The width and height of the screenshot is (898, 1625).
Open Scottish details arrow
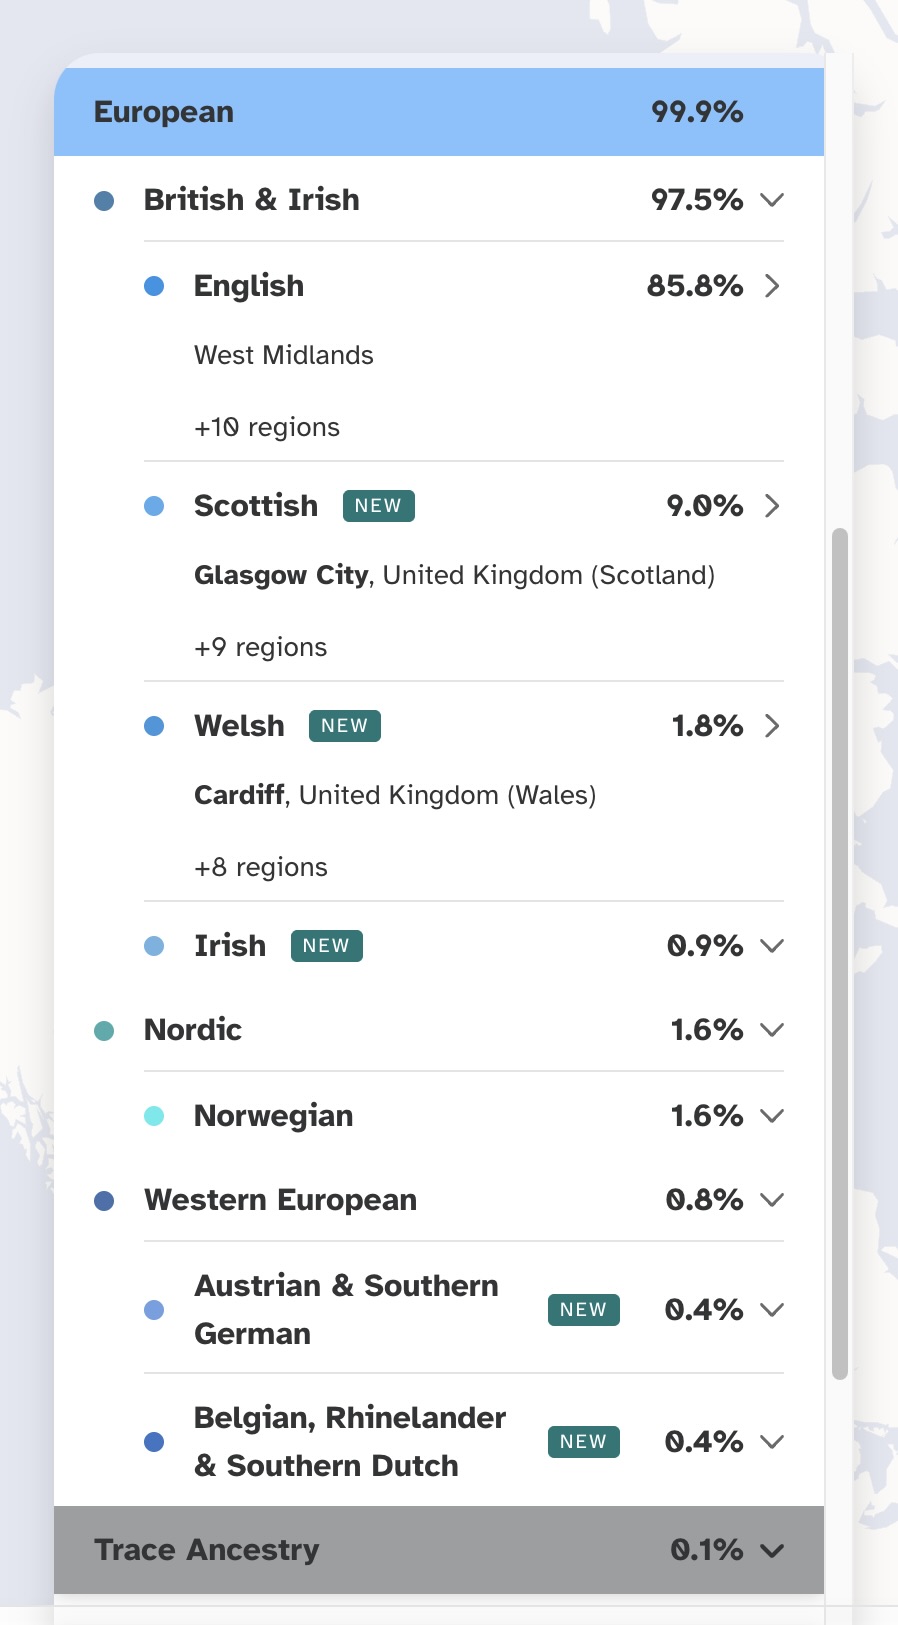pyautogui.click(x=771, y=506)
